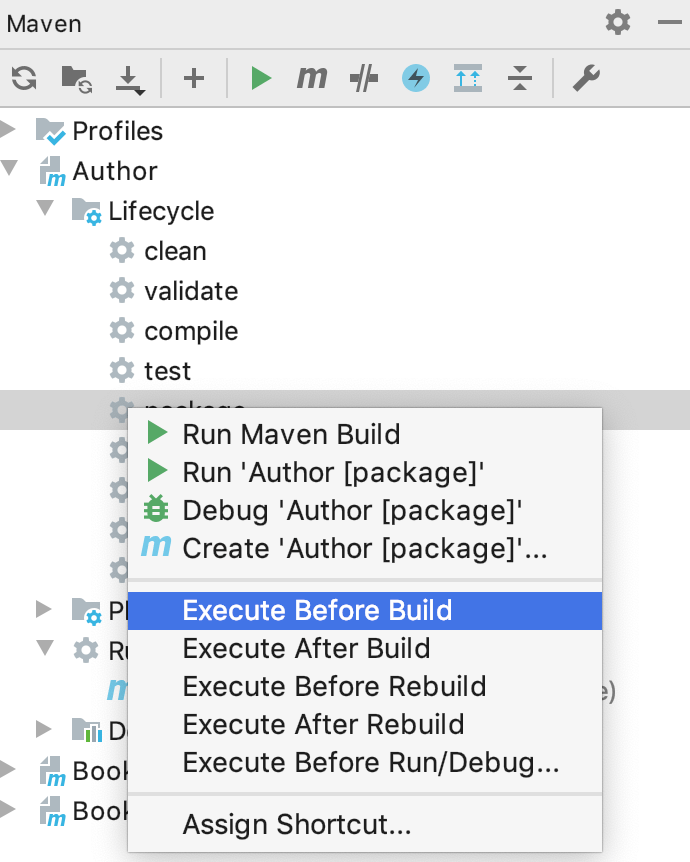Click Download Sources and Documentation icon

(130, 79)
